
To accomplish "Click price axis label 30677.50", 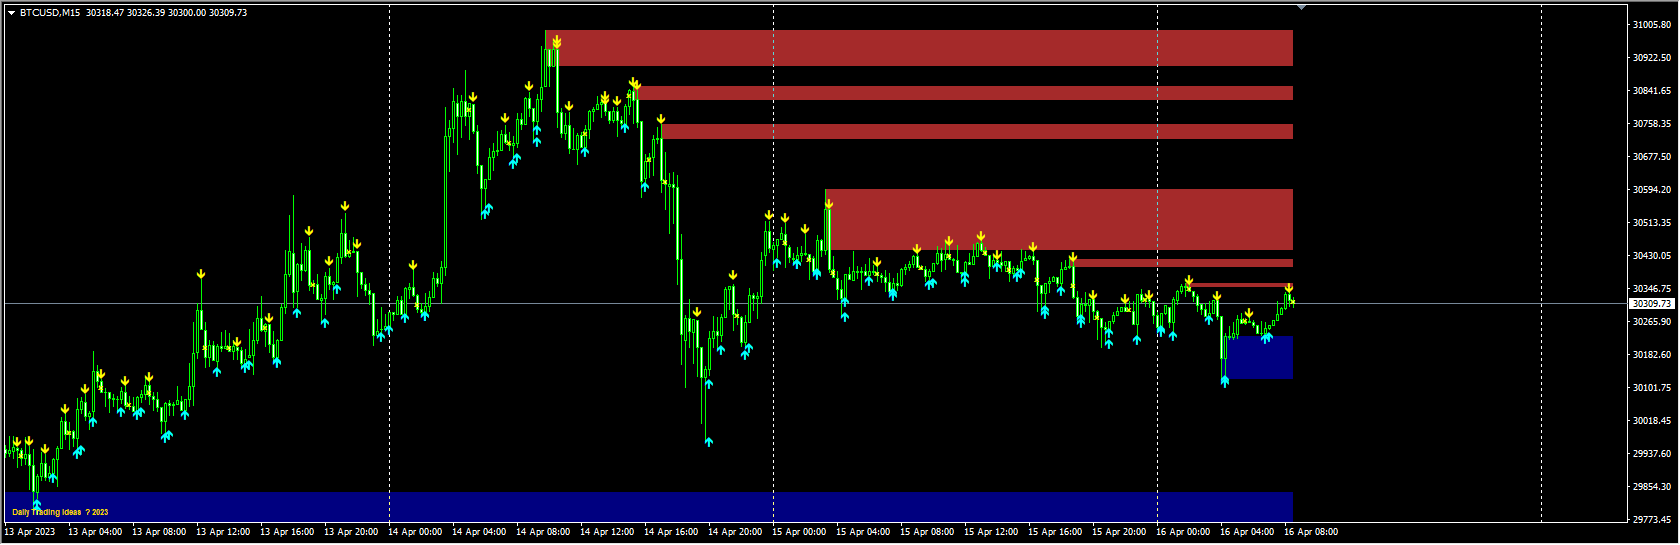I will coord(1652,156).
